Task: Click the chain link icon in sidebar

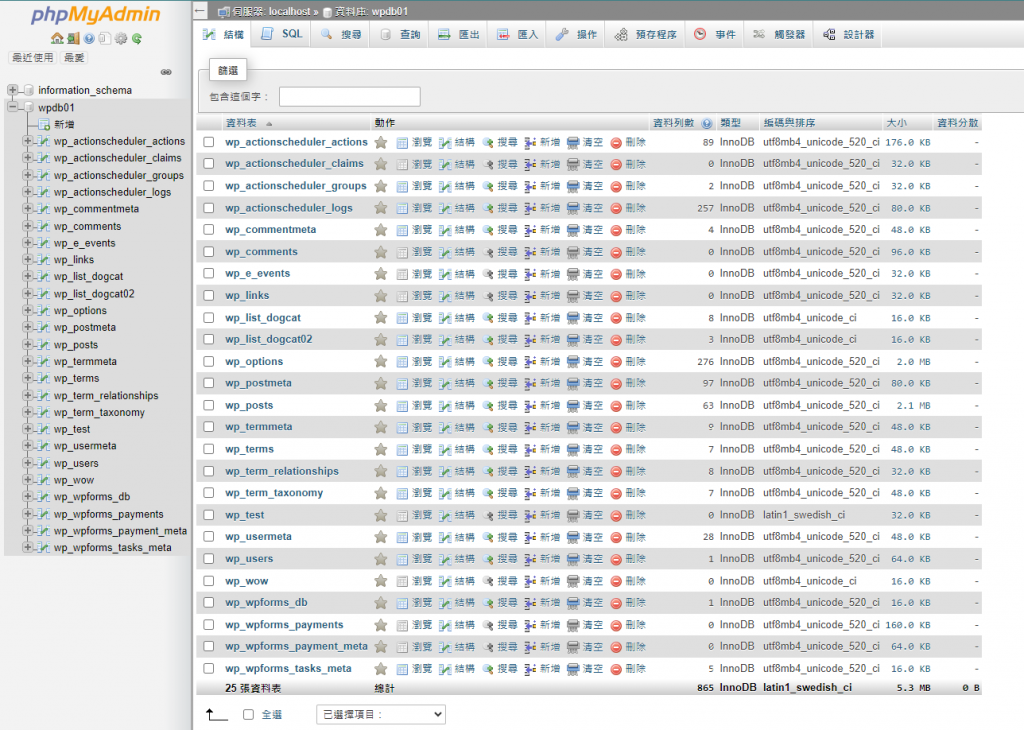Action: (x=166, y=72)
